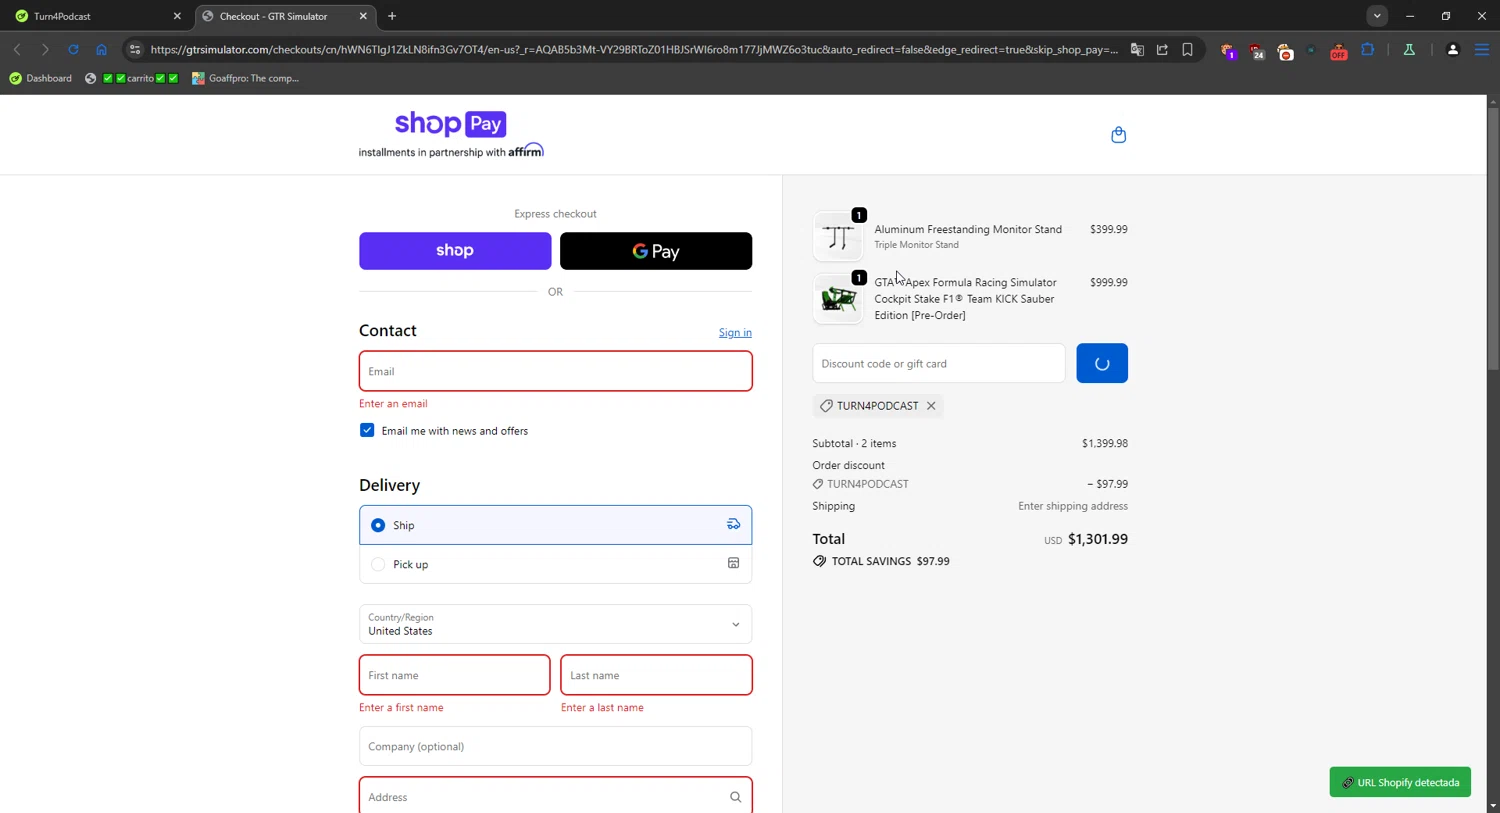Open the extension with red stop badge
Screen dimensions: 1500x813
coord(1285,51)
